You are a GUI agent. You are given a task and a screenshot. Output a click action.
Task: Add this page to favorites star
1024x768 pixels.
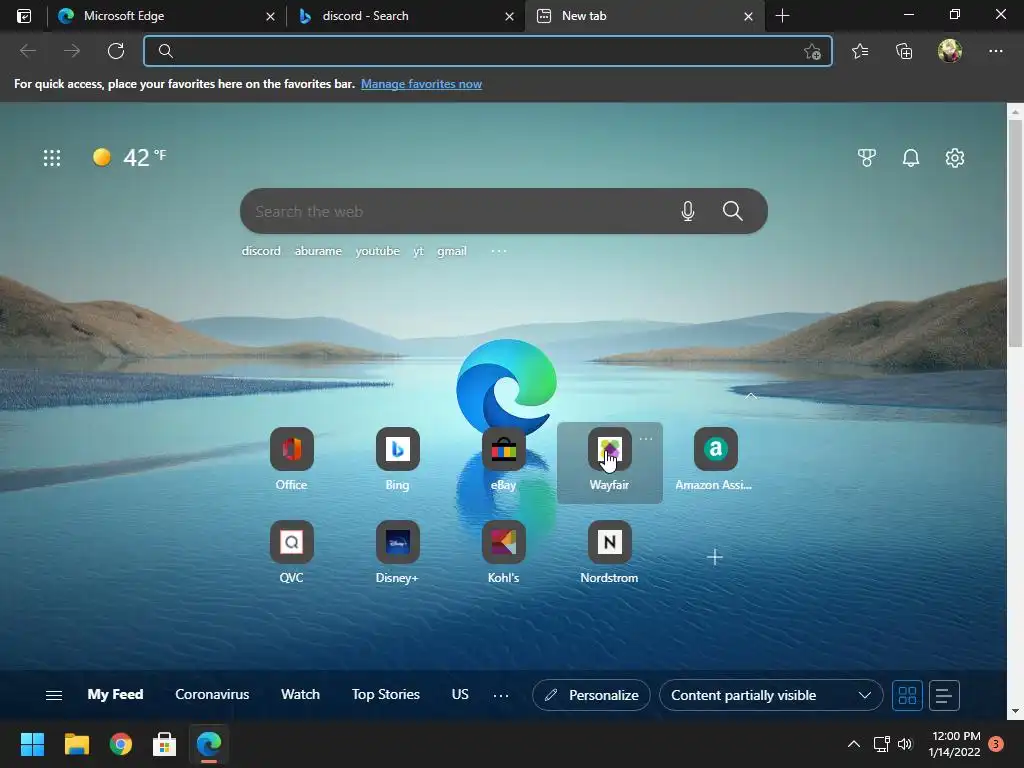(812, 51)
